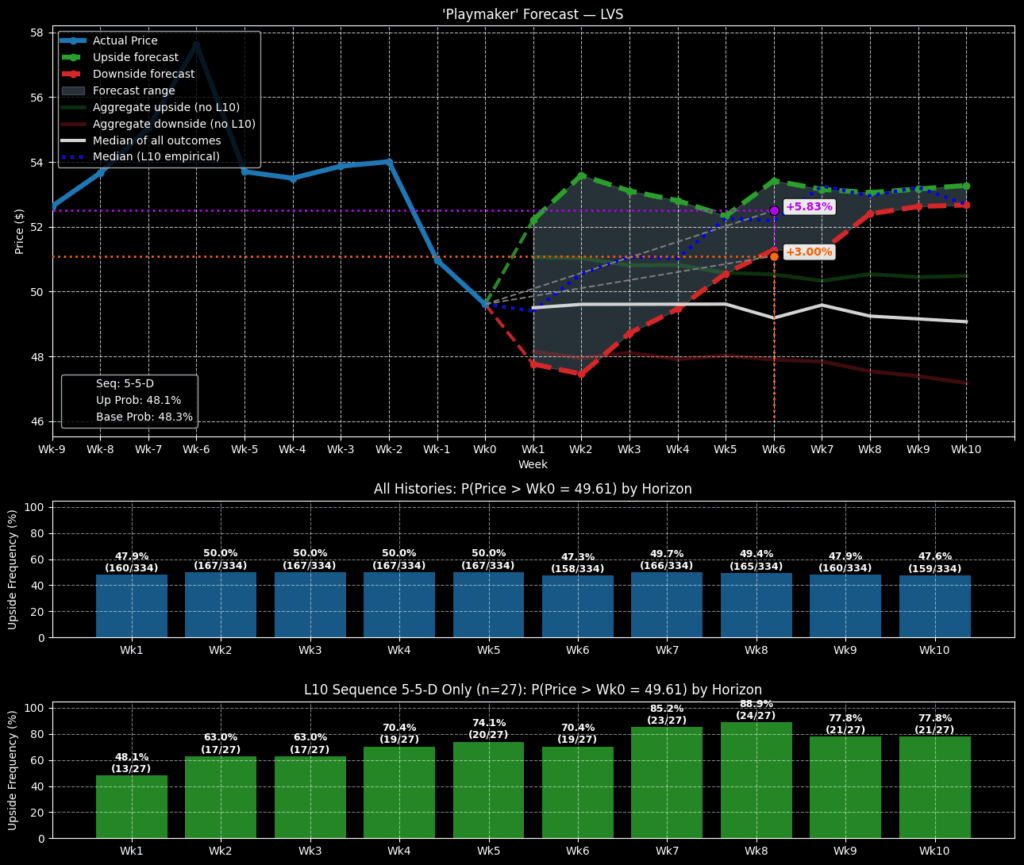Select the Forecast range legend swatch
Image resolution: width=1024 pixels, height=865 pixels.
coord(74,91)
